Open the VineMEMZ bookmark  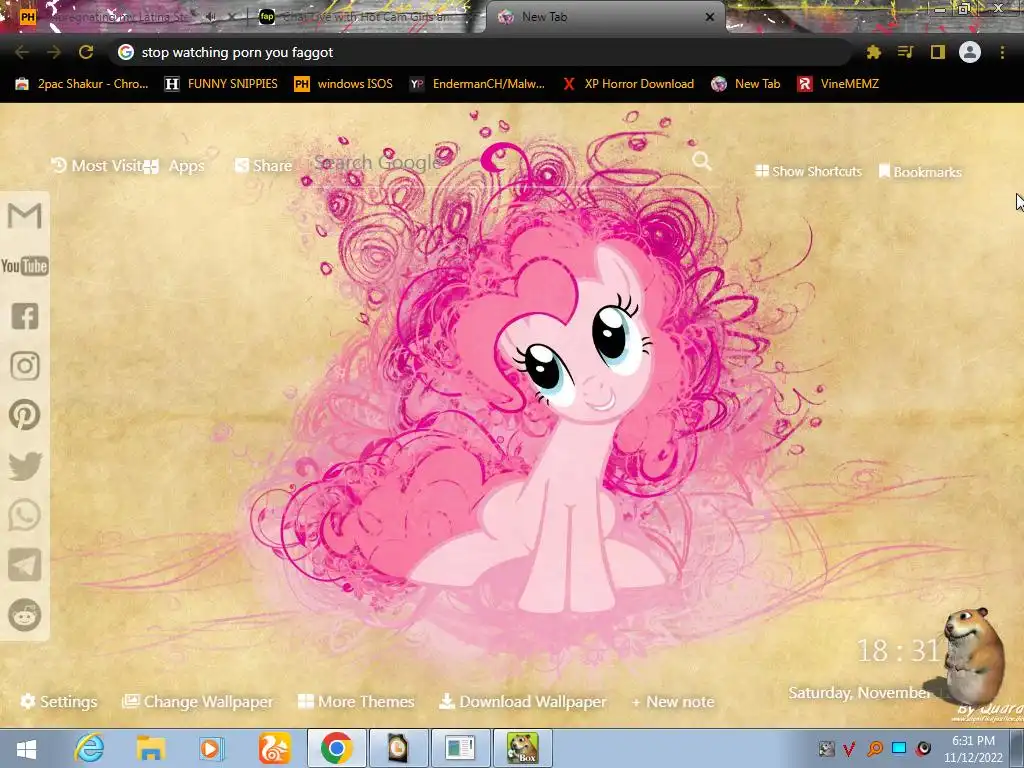839,84
